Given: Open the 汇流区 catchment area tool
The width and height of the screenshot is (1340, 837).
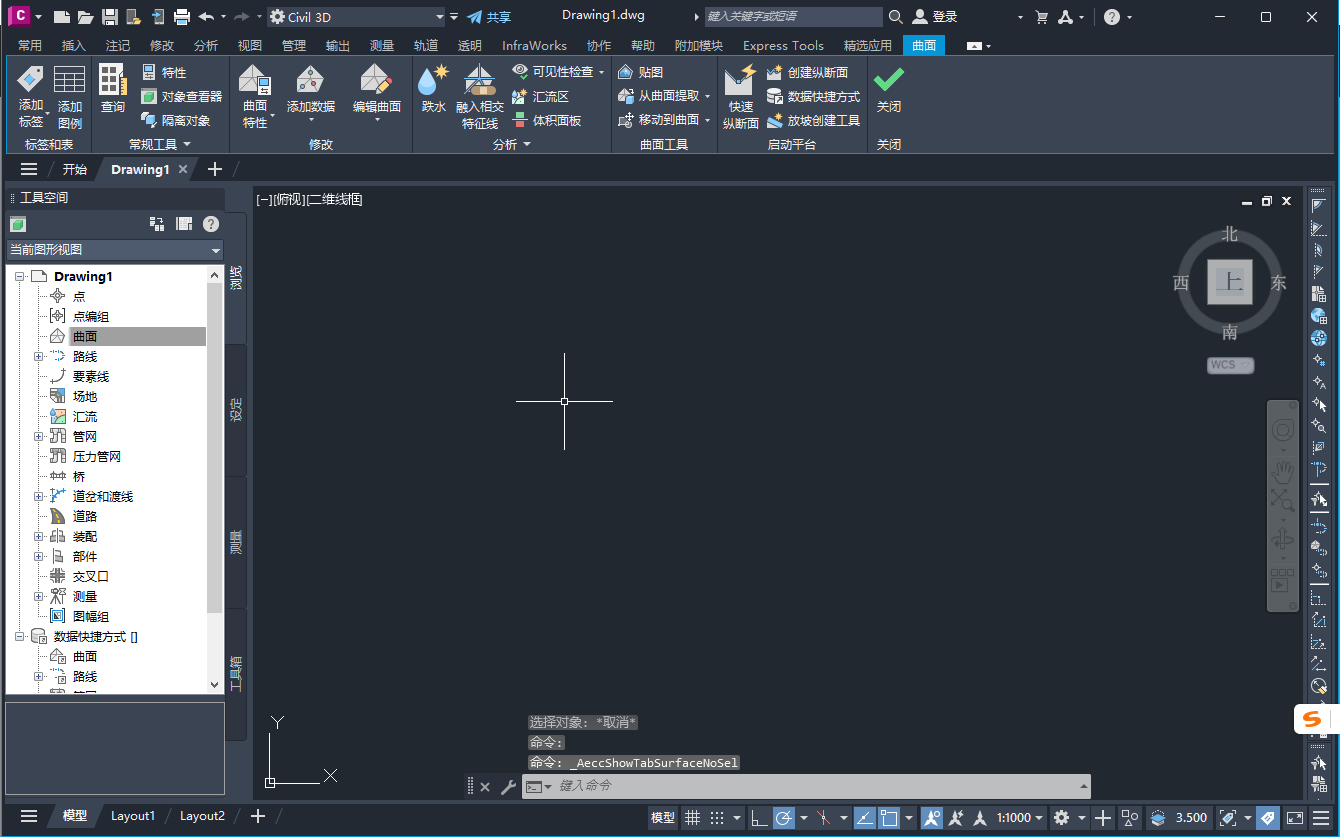Looking at the screenshot, I should click(540, 96).
